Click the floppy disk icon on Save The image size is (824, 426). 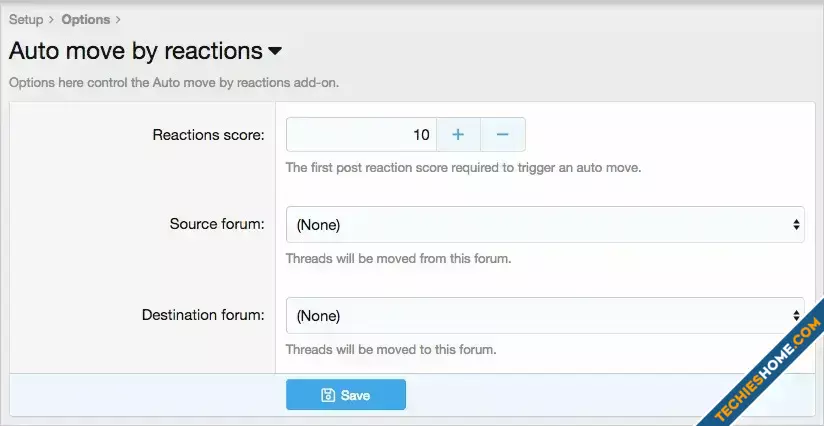pyautogui.click(x=327, y=395)
